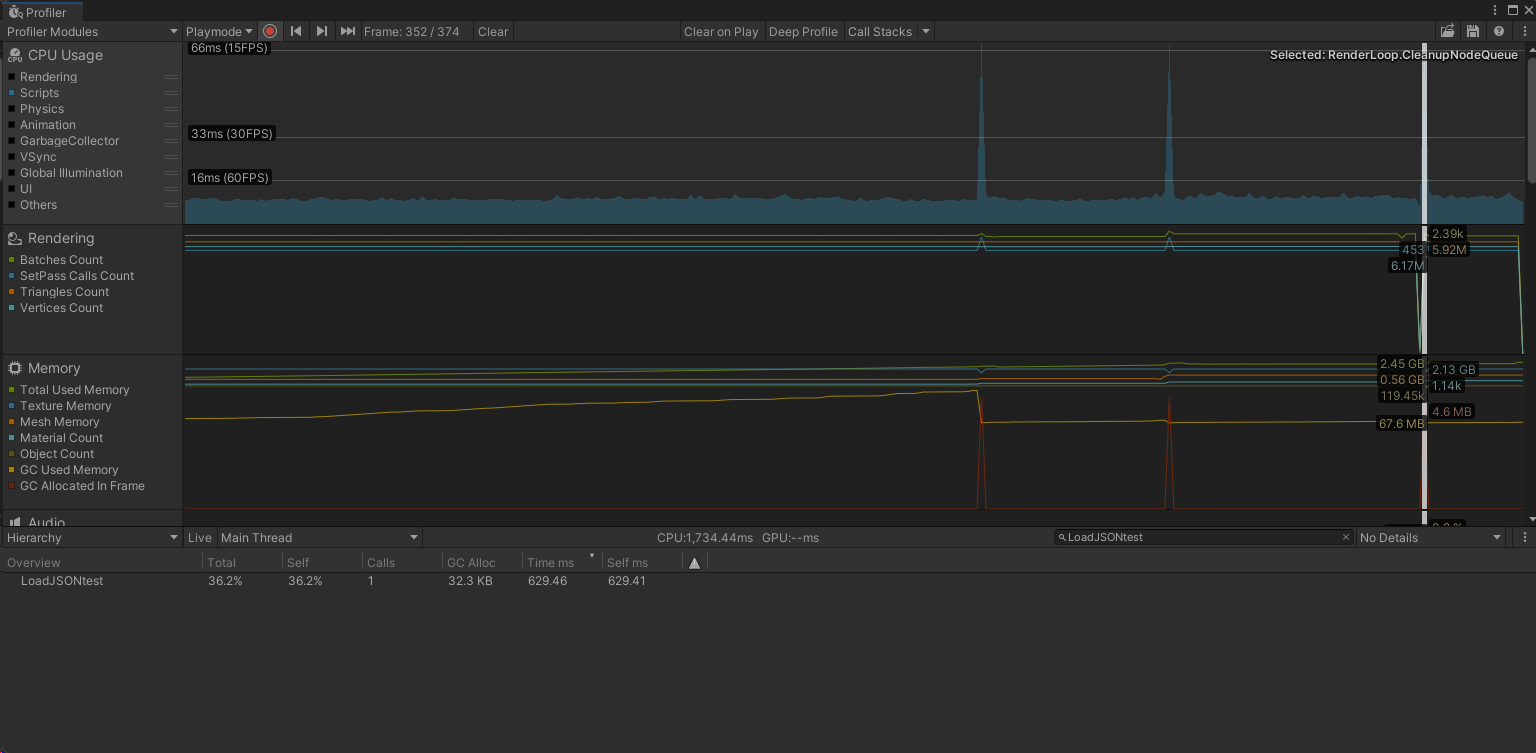Expand the Call Stacks dropdown arrow
Image resolution: width=1536 pixels, height=753 pixels.
click(x=926, y=31)
